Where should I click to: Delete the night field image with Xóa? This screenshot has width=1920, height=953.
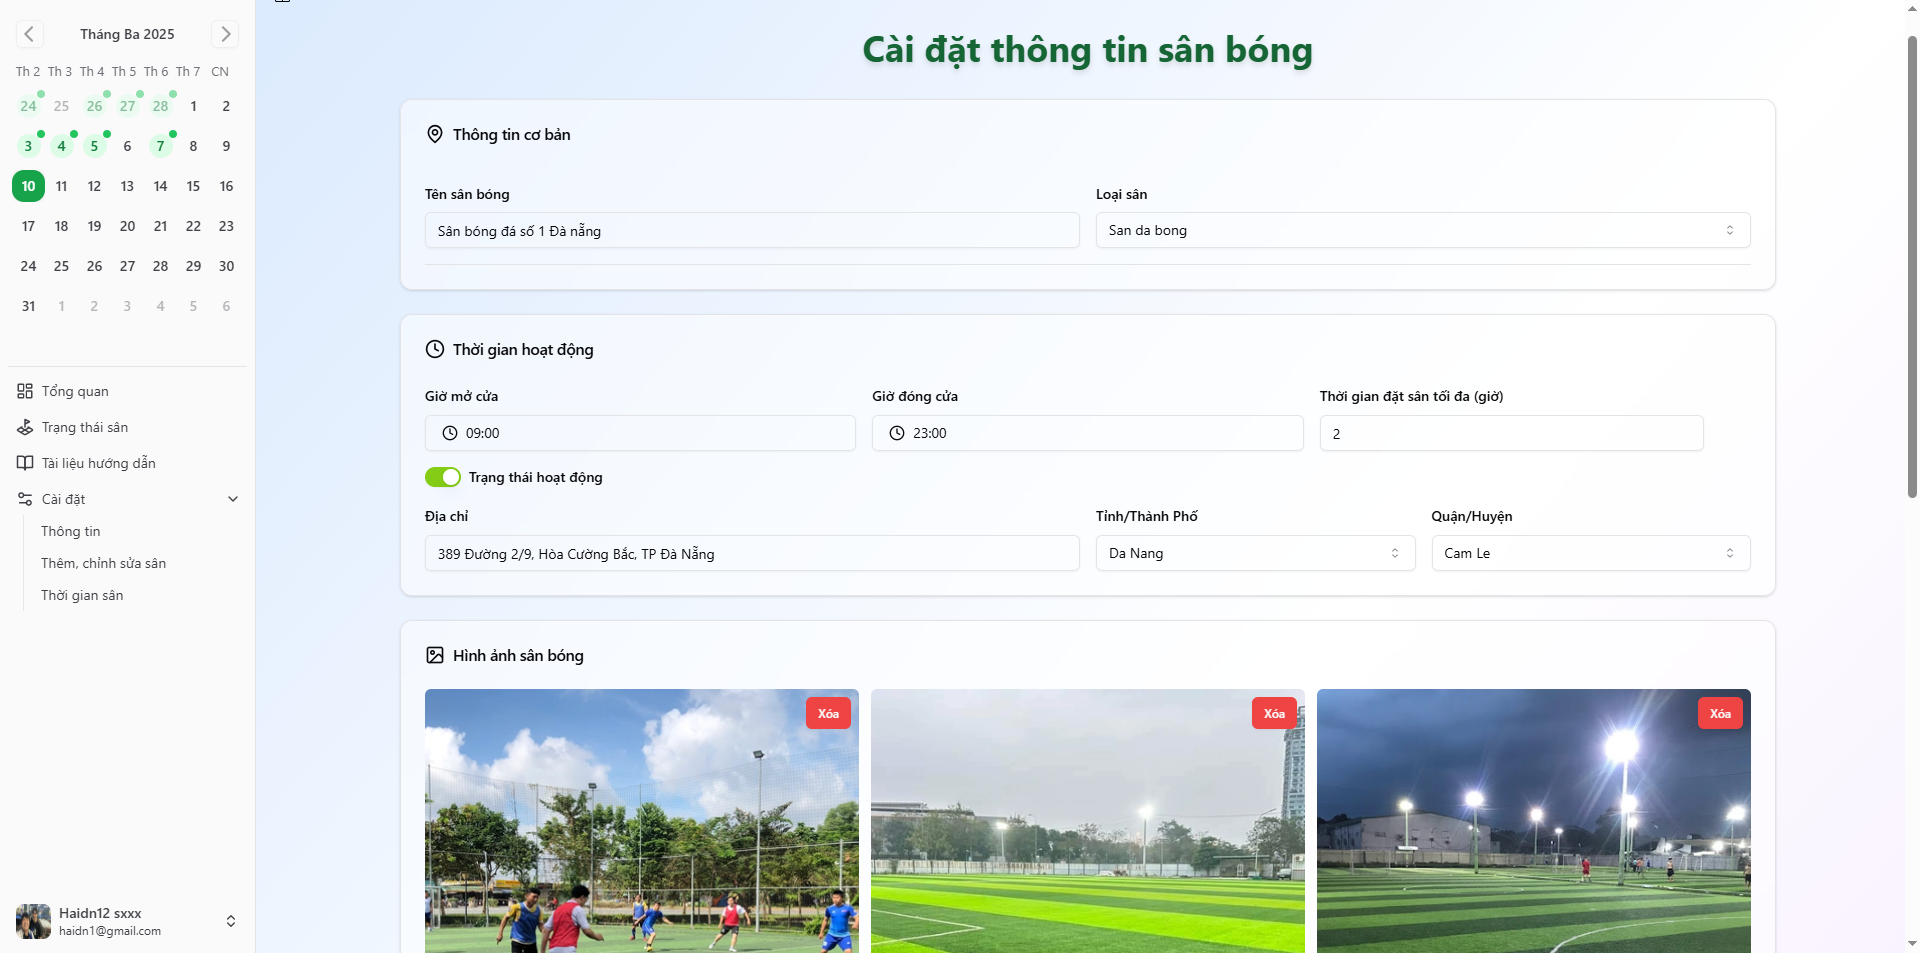coord(1720,713)
